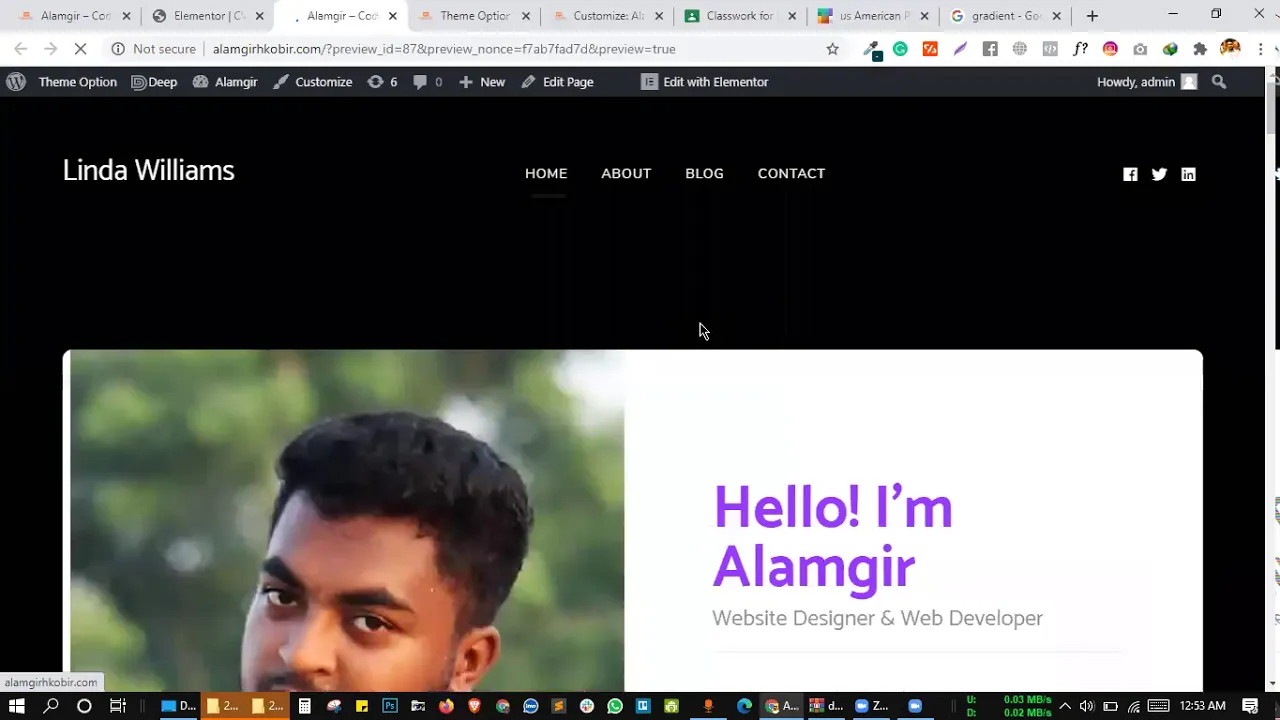Click the address bar URL
The height and width of the screenshot is (720, 1280).
tap(444, 49)
